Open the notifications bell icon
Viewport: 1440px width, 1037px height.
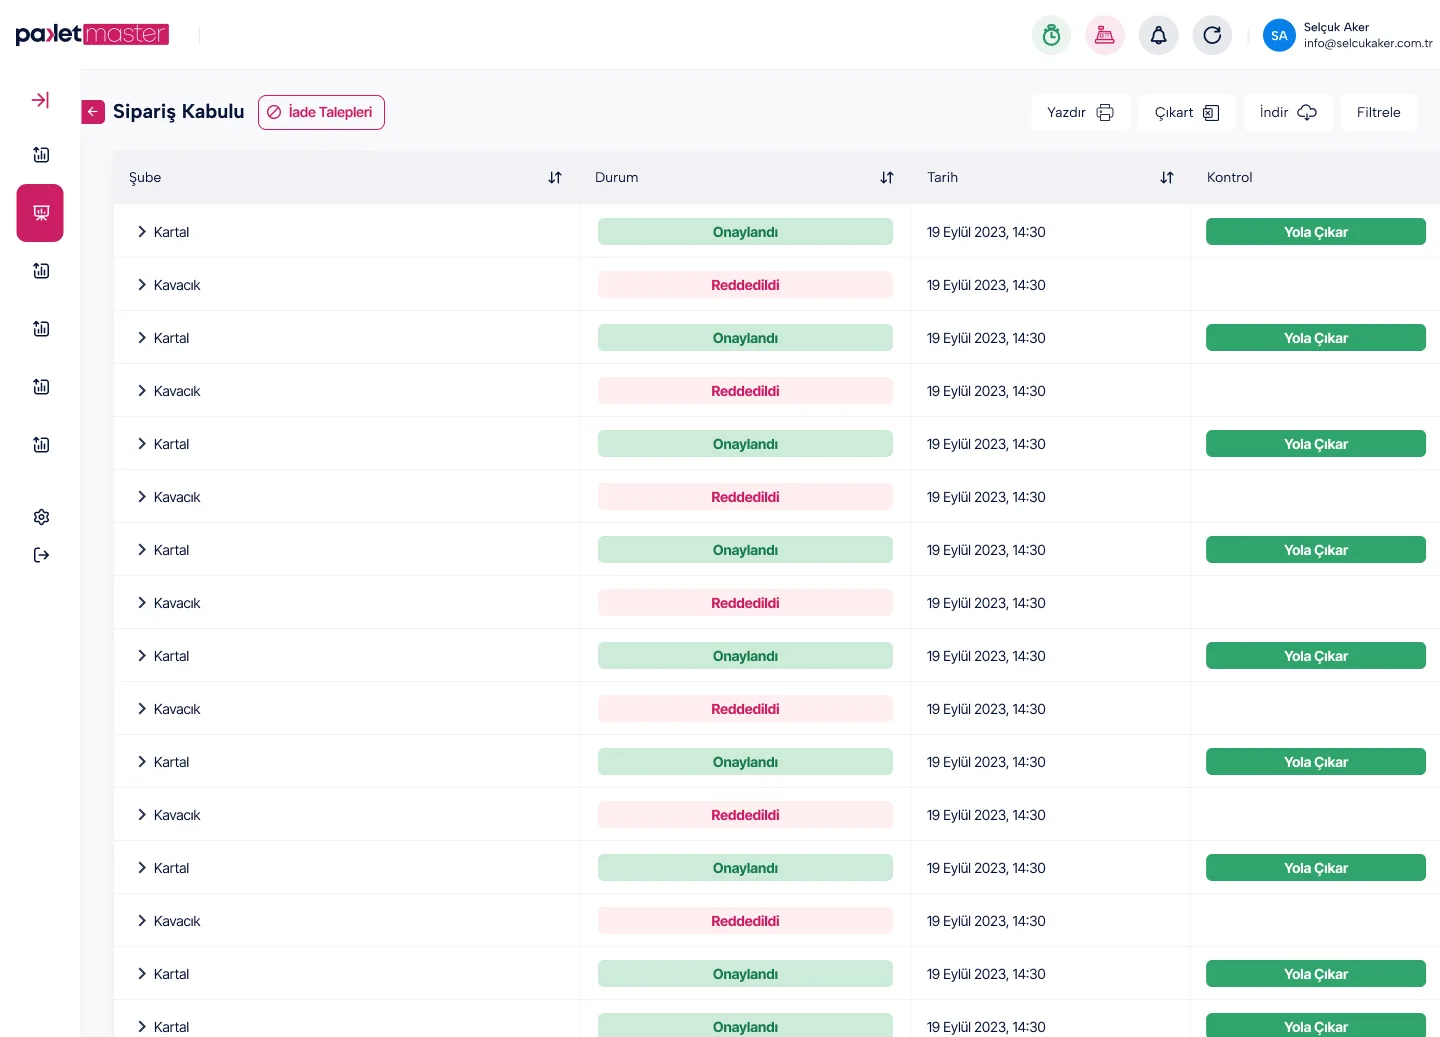point(1158,35)
